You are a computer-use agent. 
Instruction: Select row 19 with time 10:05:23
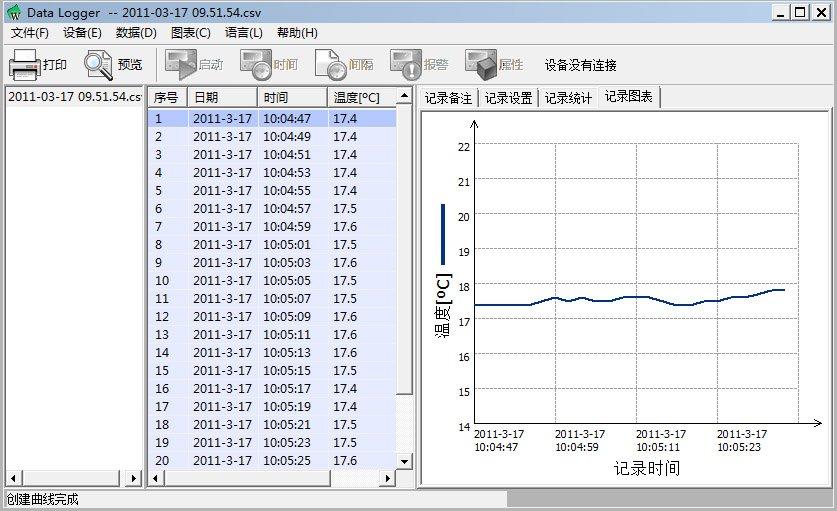[272, 443]
